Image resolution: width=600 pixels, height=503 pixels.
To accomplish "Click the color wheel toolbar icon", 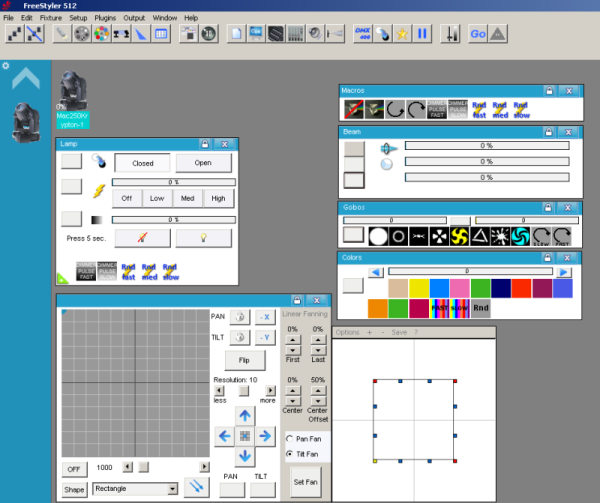I will (100, 34).
